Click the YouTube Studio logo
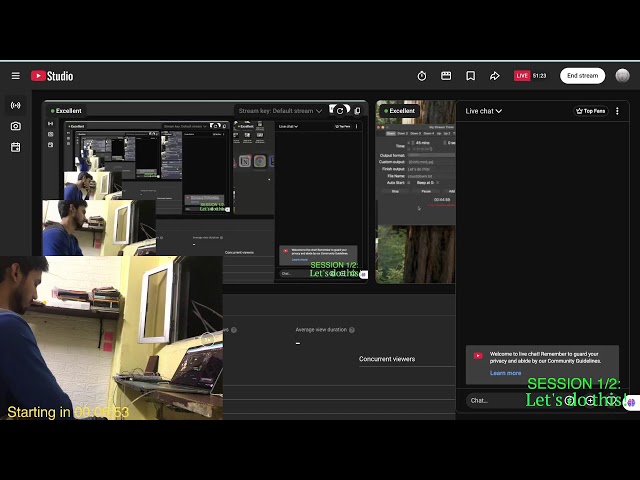 point(52,76)
